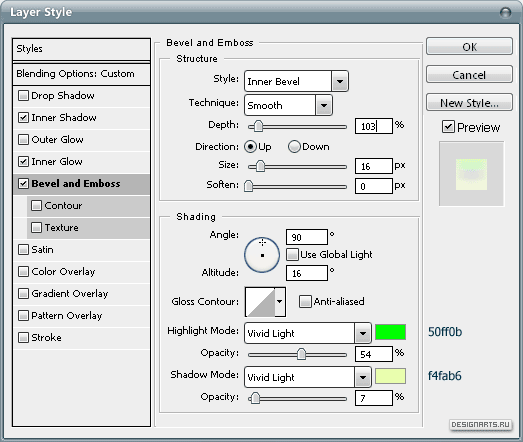Viewport: 523px width, 442px height.
Task: Tick the Color Overlay checkbox
Action: tap(23, 272)
